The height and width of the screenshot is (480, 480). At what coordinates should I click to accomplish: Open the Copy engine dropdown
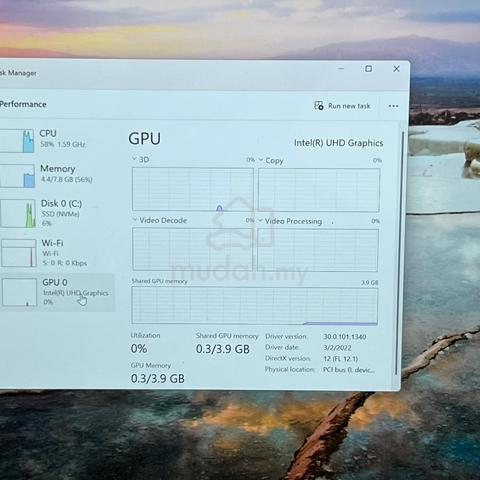tap(261, 160)
